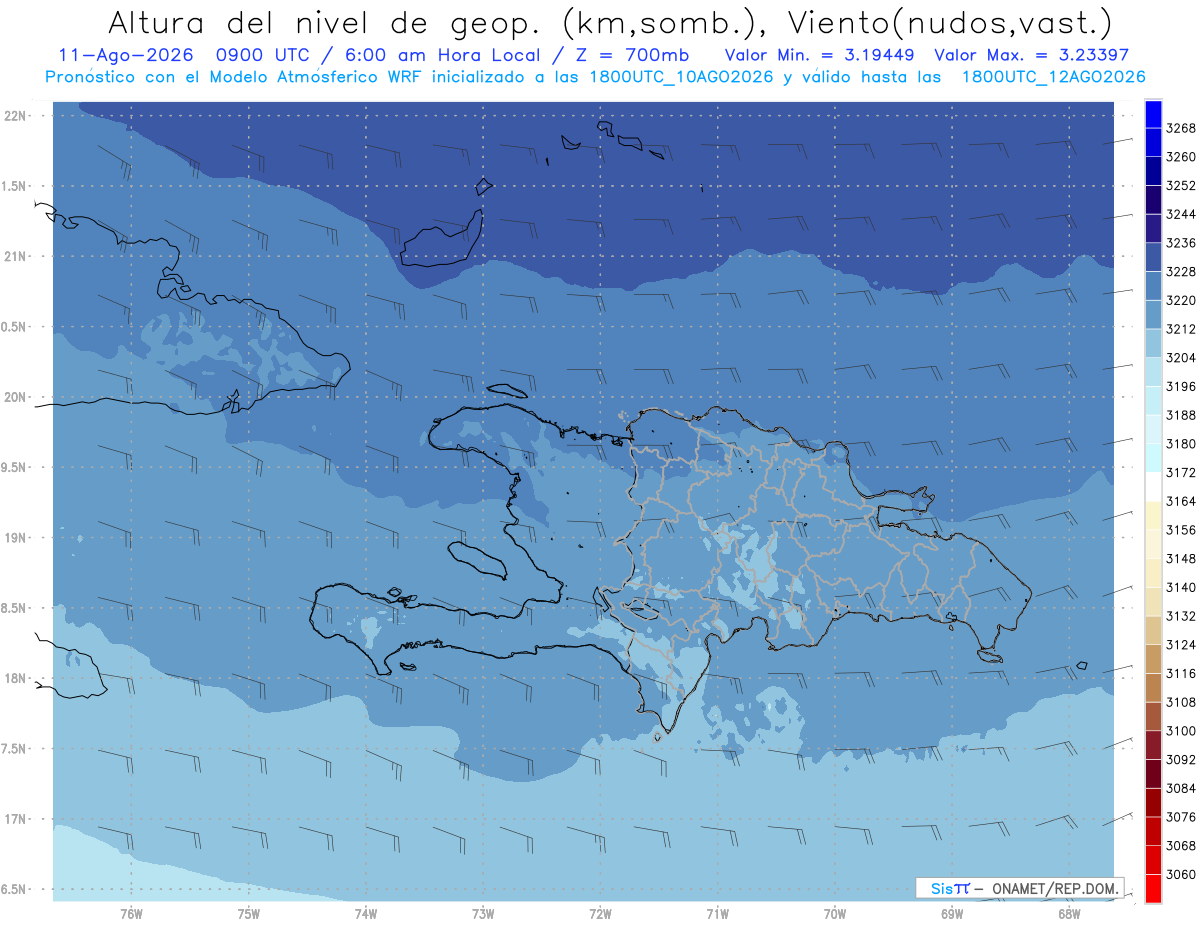Click the '3108' legend value
1200x927 pixels.
pyautogui.click(x=1180, y=702)
